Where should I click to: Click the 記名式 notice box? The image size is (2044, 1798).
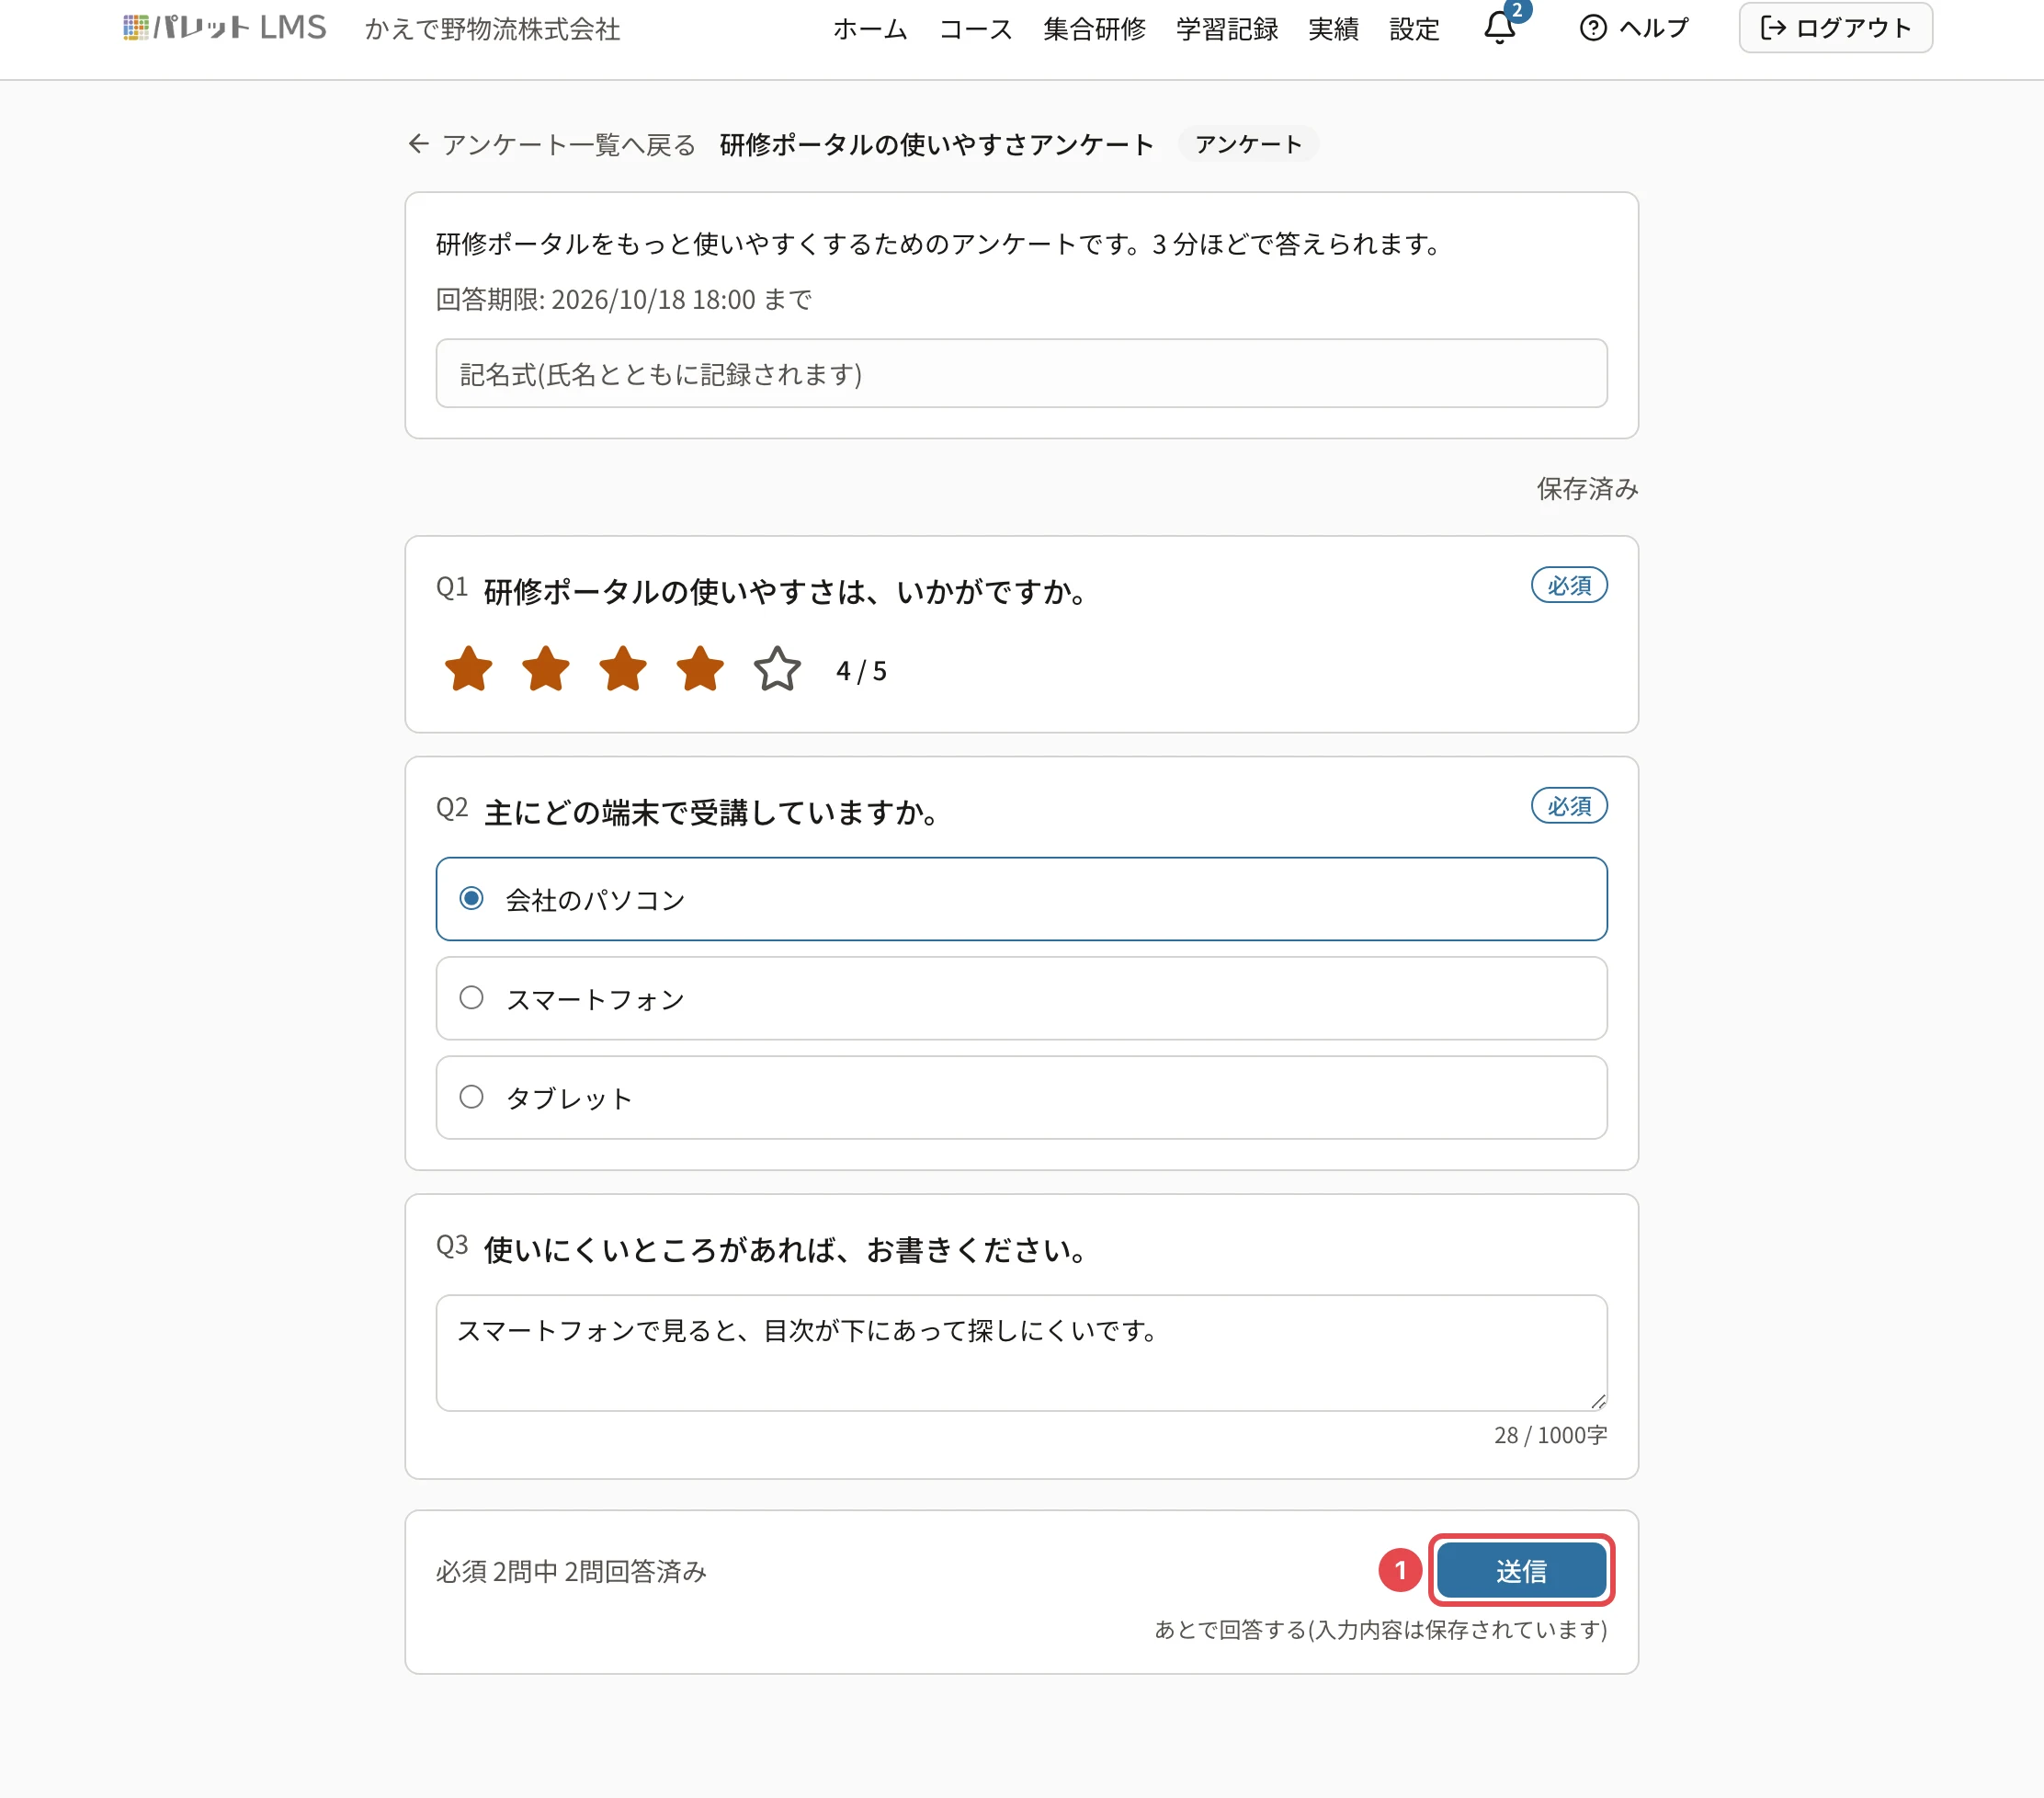(x=1021, y=373)
